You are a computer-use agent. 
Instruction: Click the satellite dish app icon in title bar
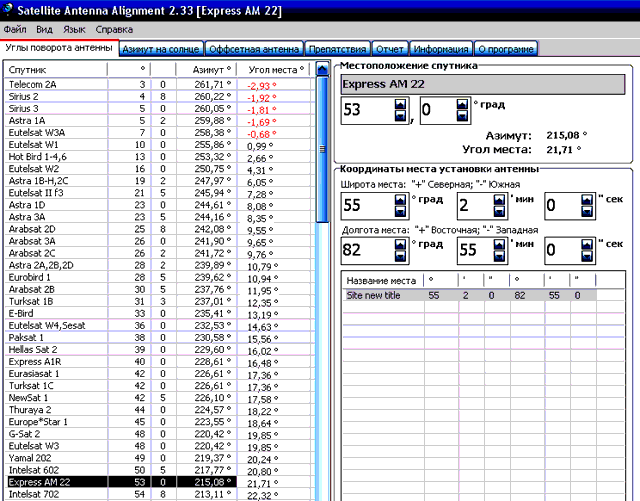coord(7,9)
